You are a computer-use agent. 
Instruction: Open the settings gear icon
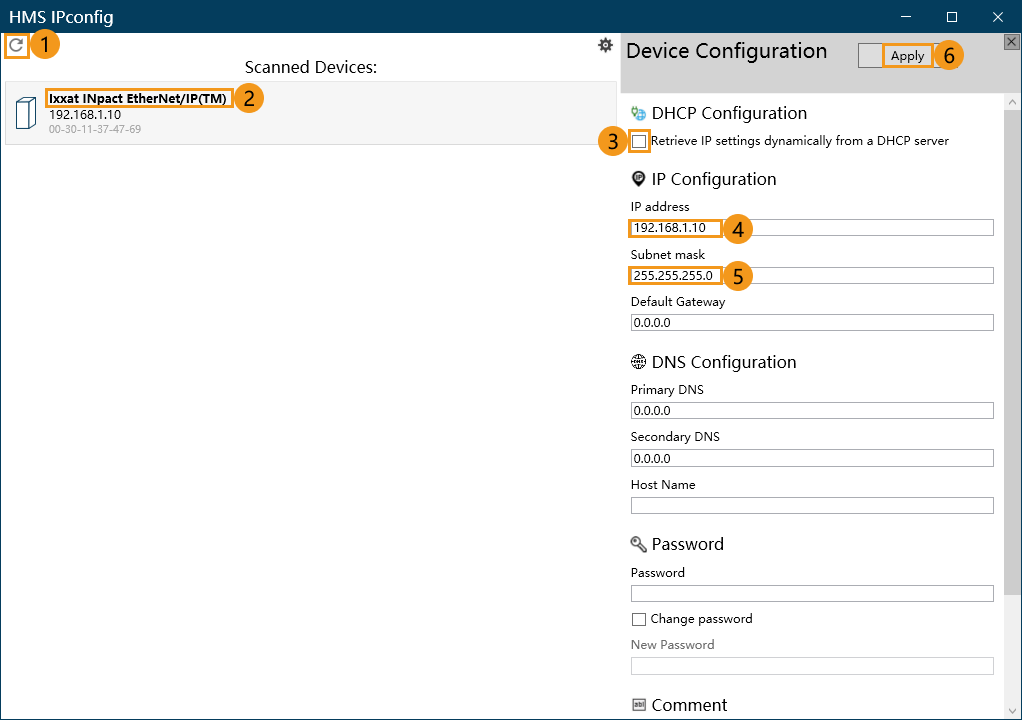[605, 45]
